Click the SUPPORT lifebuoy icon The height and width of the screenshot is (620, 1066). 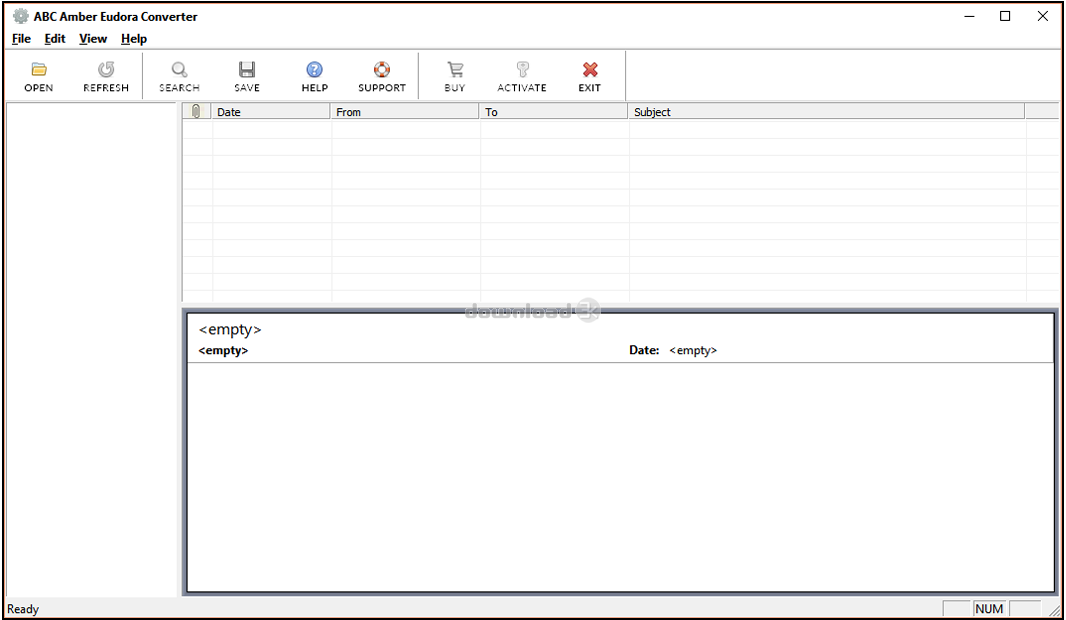(x=381, y=77)
